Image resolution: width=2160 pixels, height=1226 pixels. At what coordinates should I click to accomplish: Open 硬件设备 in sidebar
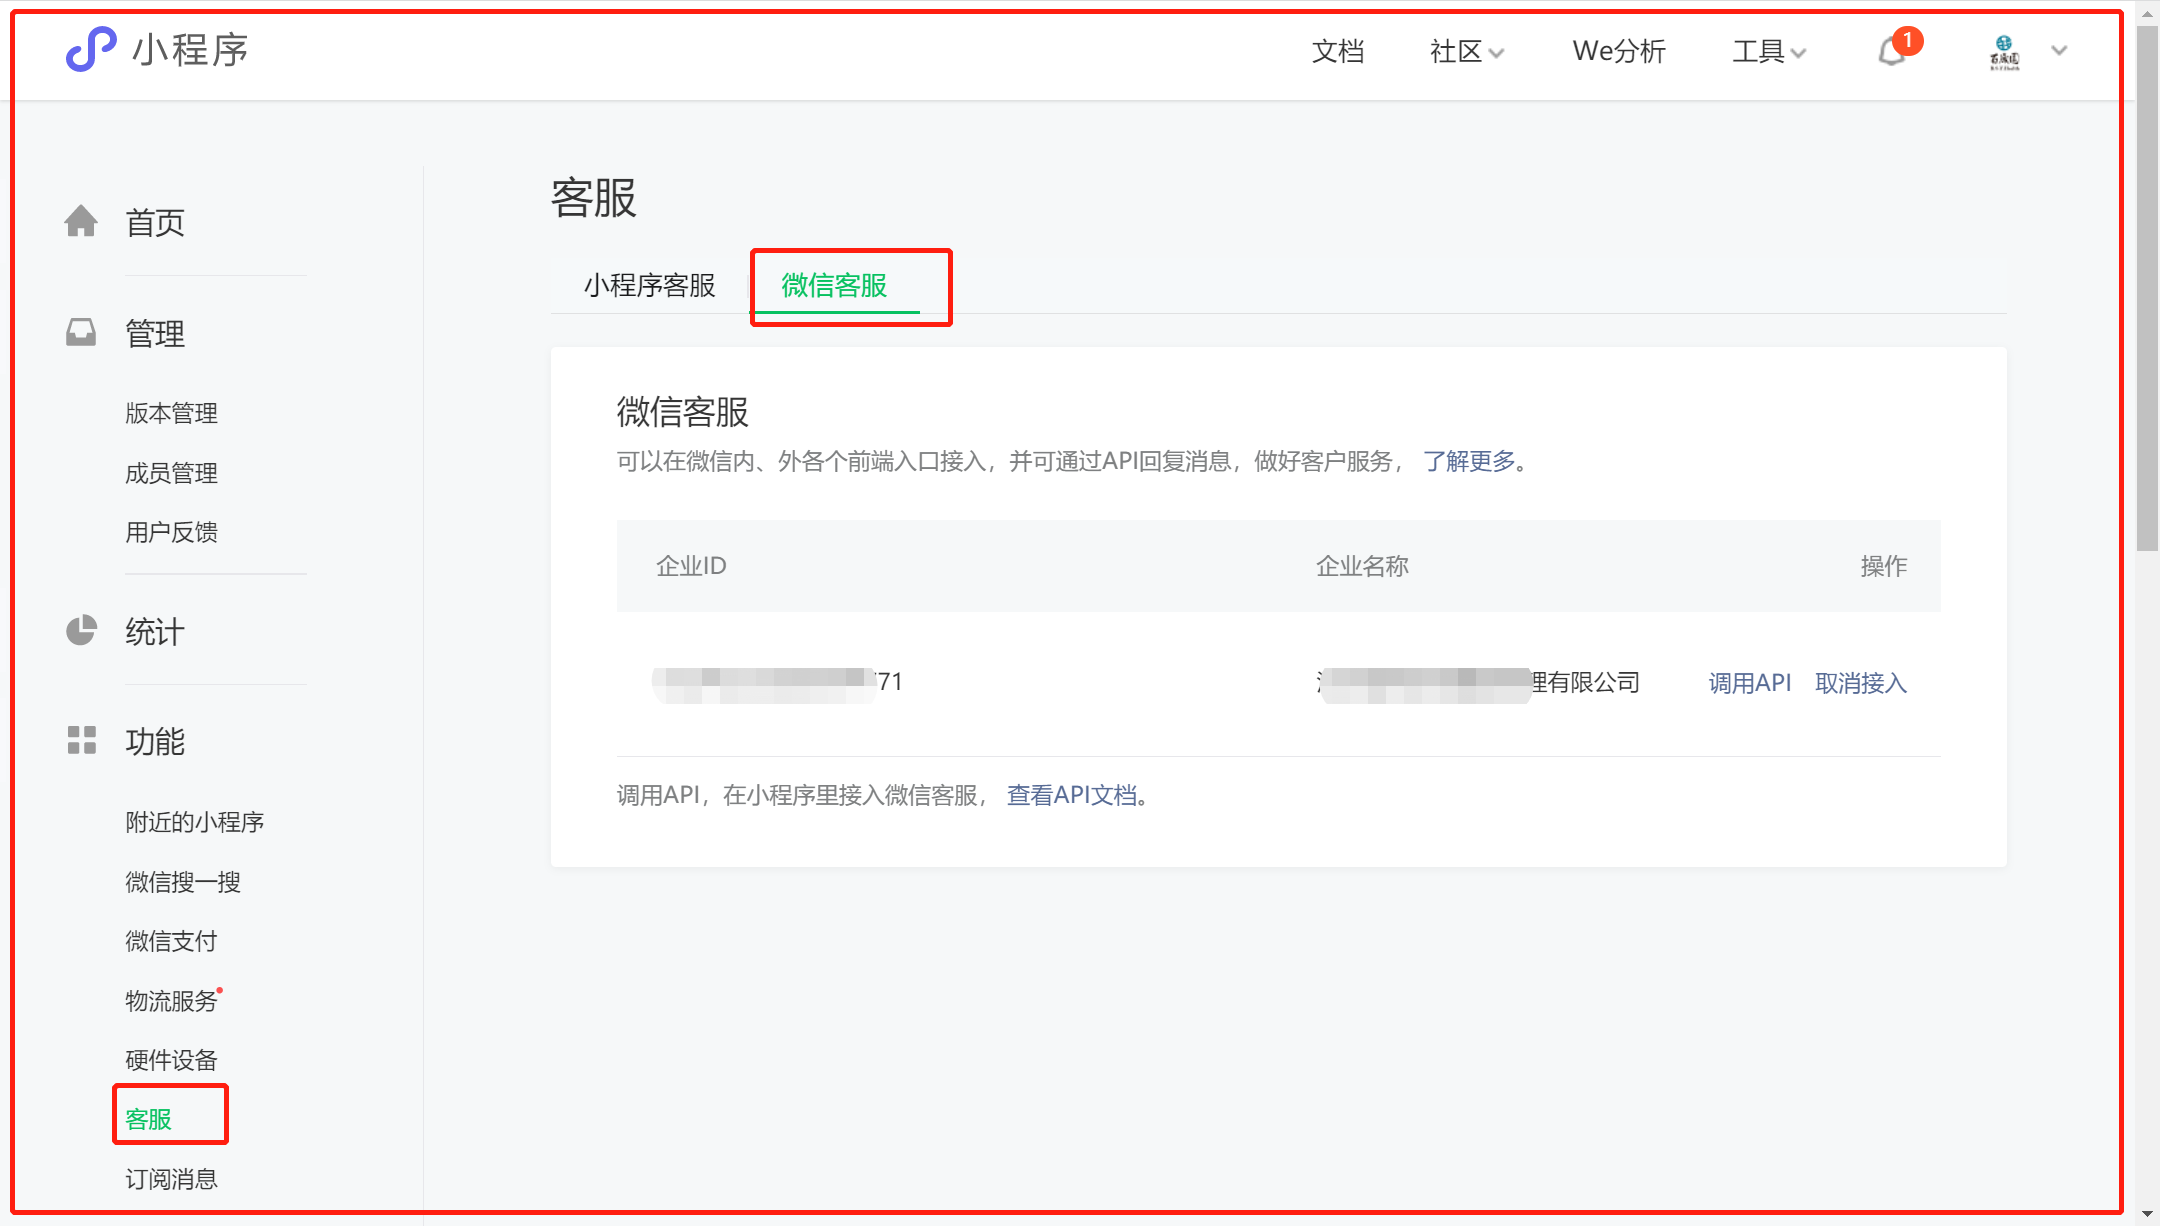pyautogui.click(x=171, y=1060)
